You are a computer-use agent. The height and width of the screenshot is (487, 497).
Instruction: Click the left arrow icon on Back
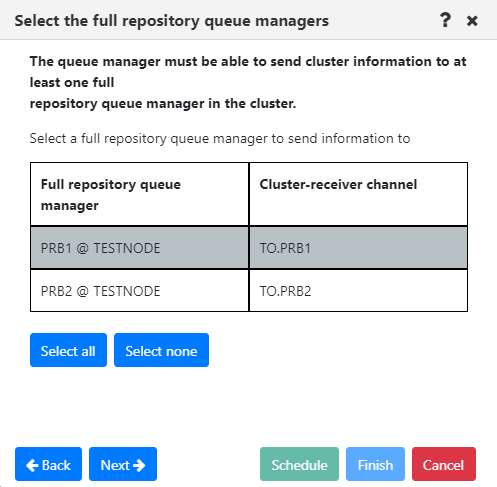[32, 465]
